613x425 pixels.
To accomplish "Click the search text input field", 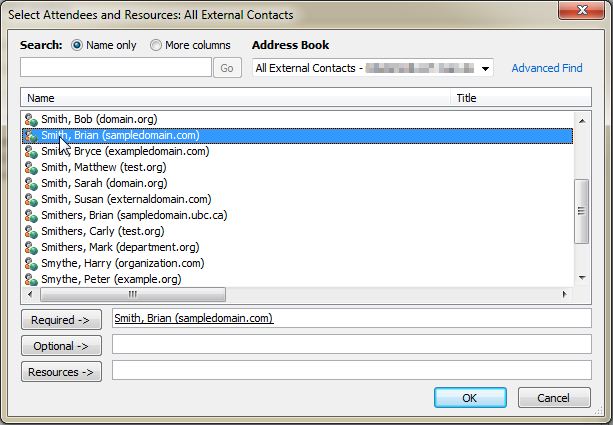I will click(x=116, y=68).
